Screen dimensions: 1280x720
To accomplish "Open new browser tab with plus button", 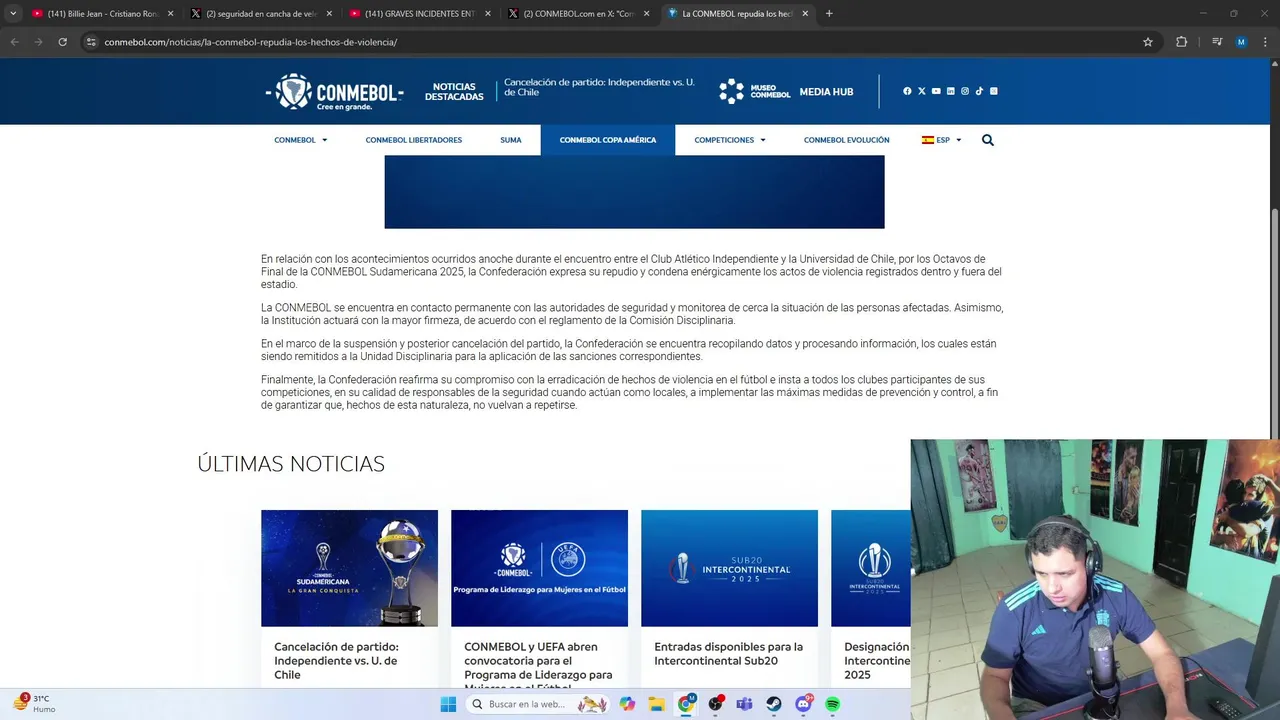I will tap(829, 14).
